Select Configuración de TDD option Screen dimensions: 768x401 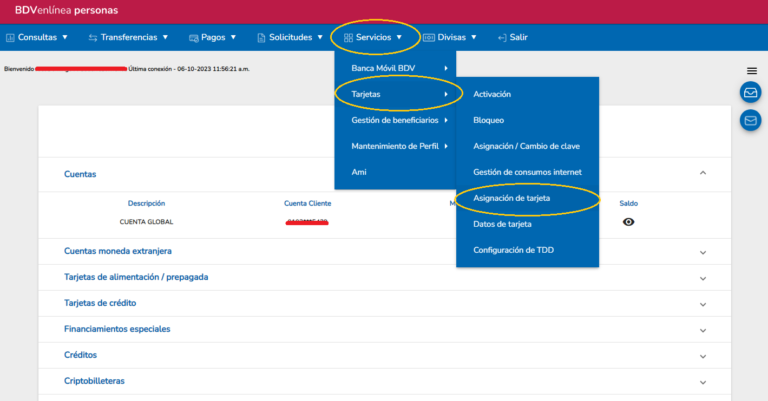[528, 250]
